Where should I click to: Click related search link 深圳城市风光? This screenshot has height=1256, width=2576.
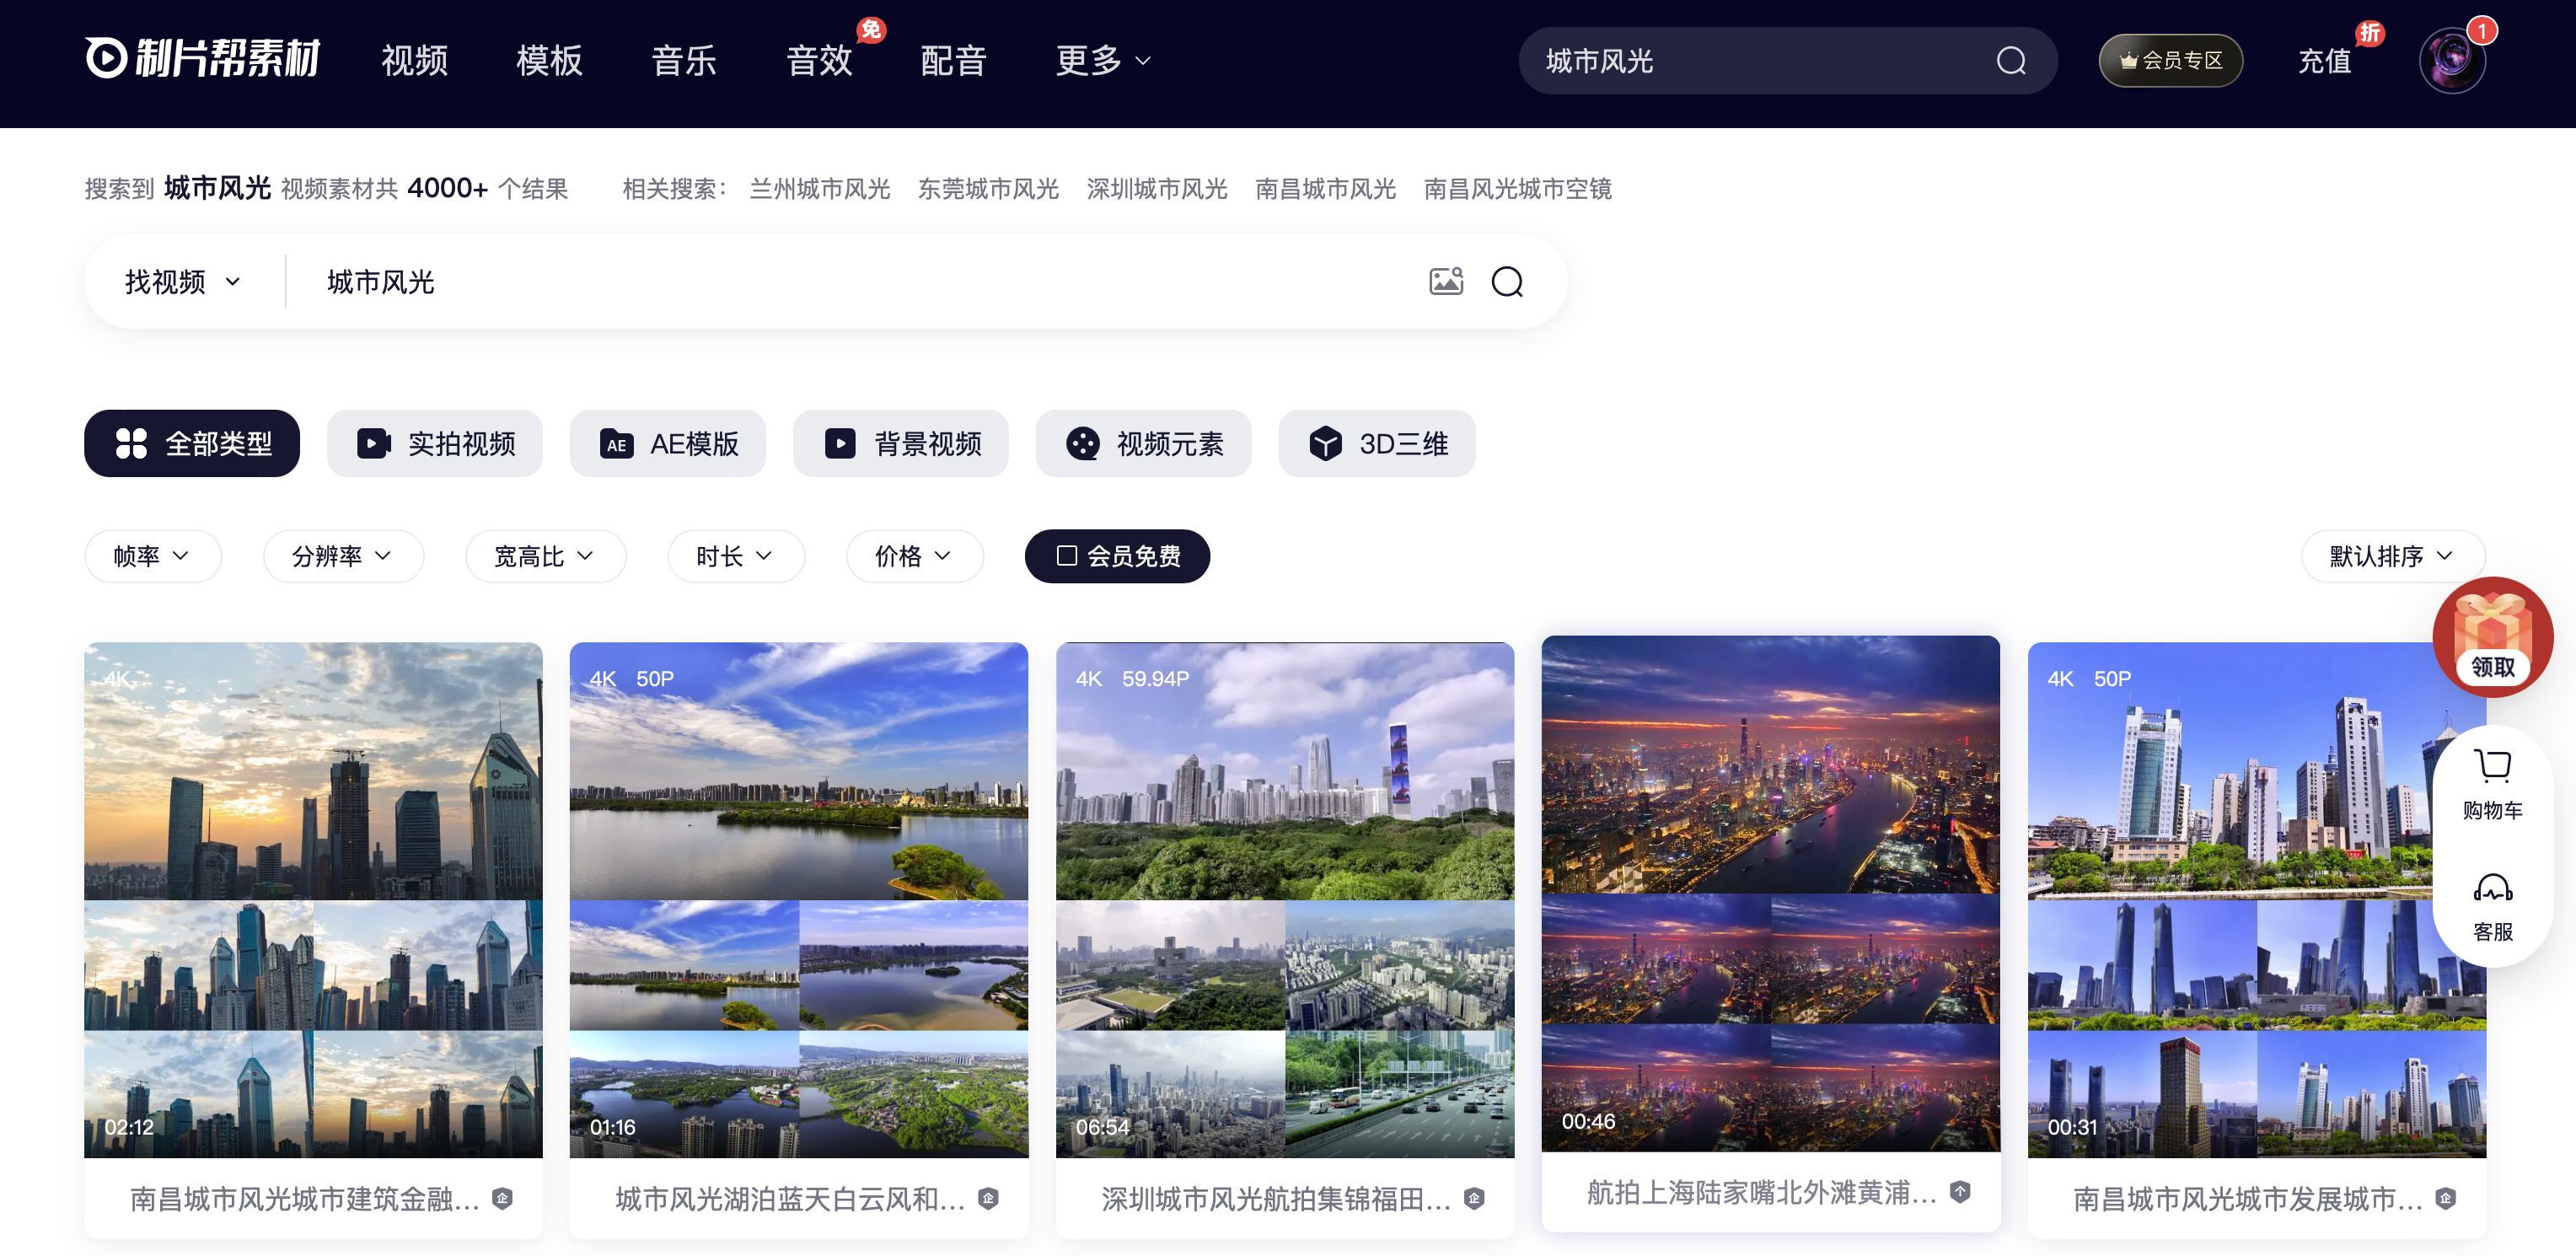(1156, 189)
